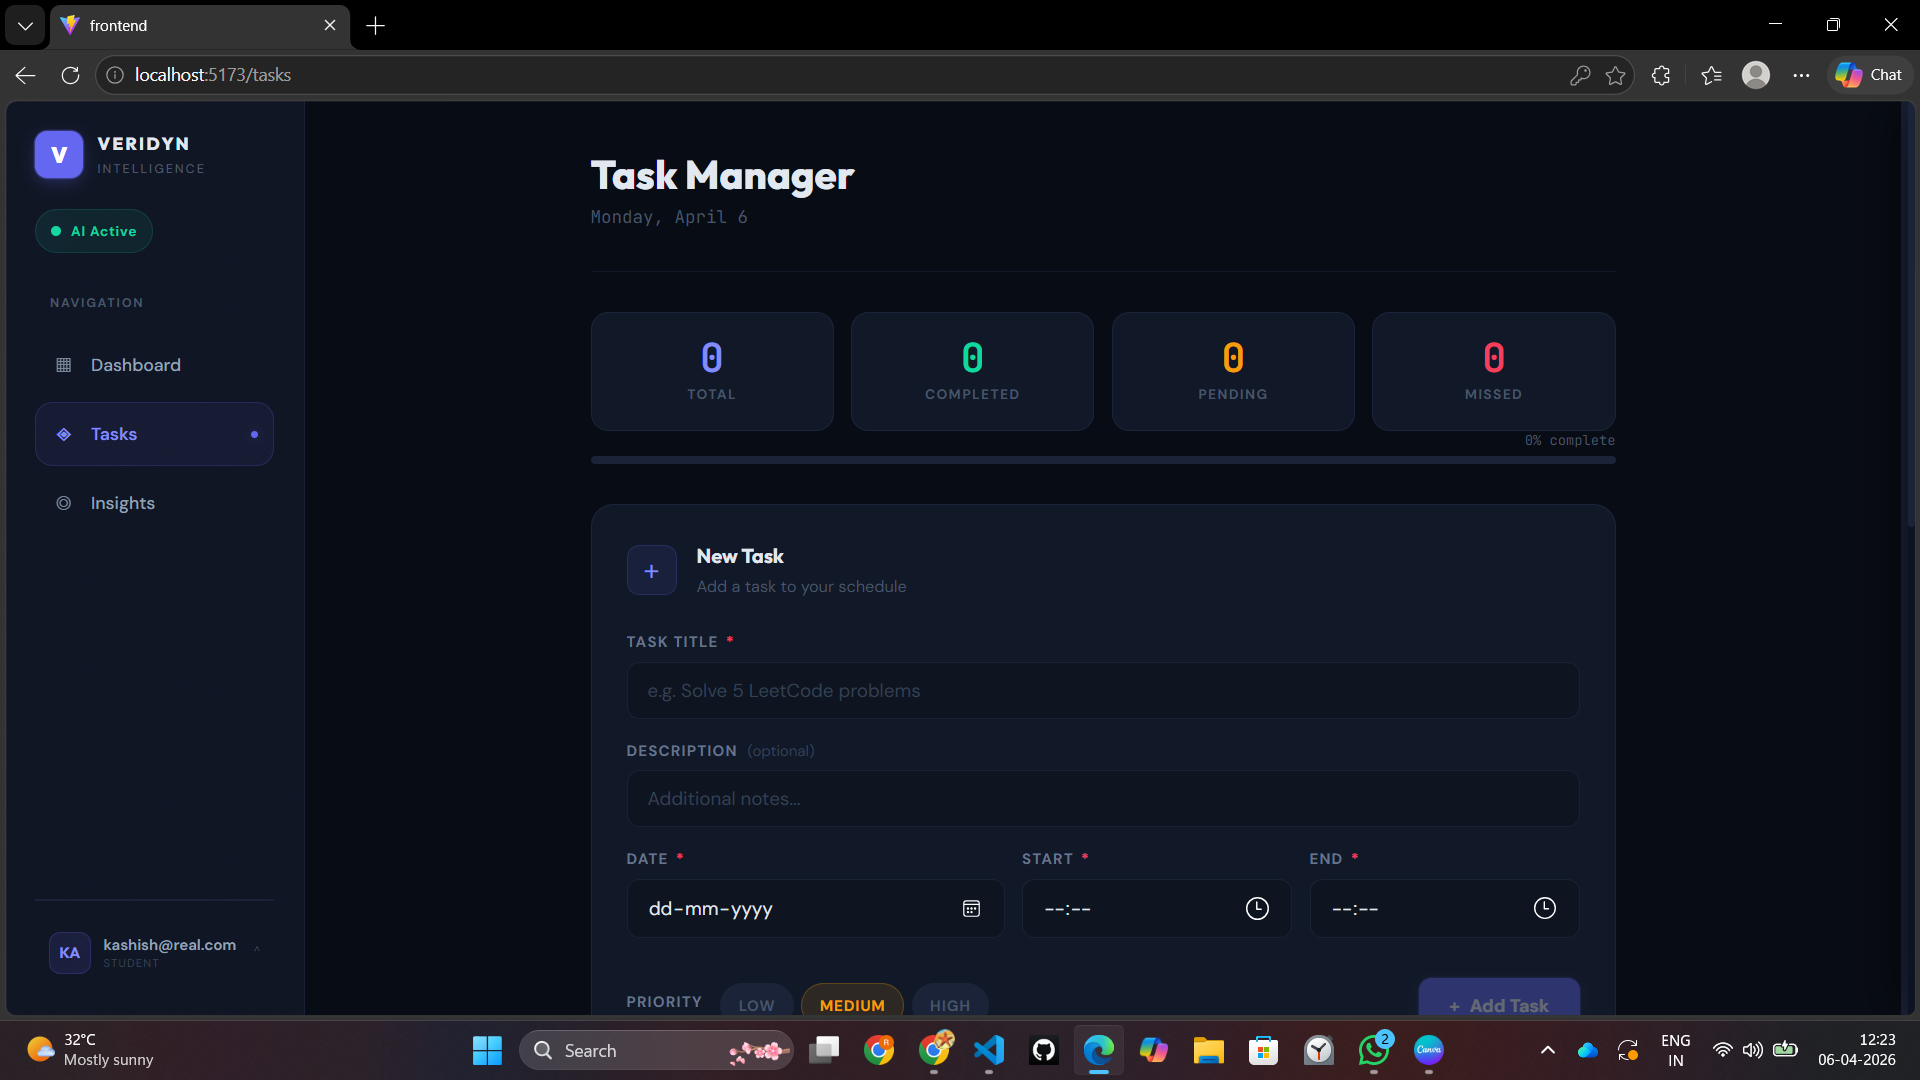Image resolution: width=1920 pixels, height=1080 pixels.
Task: Open the calendar picker in Date field
Action: (971, 909)
